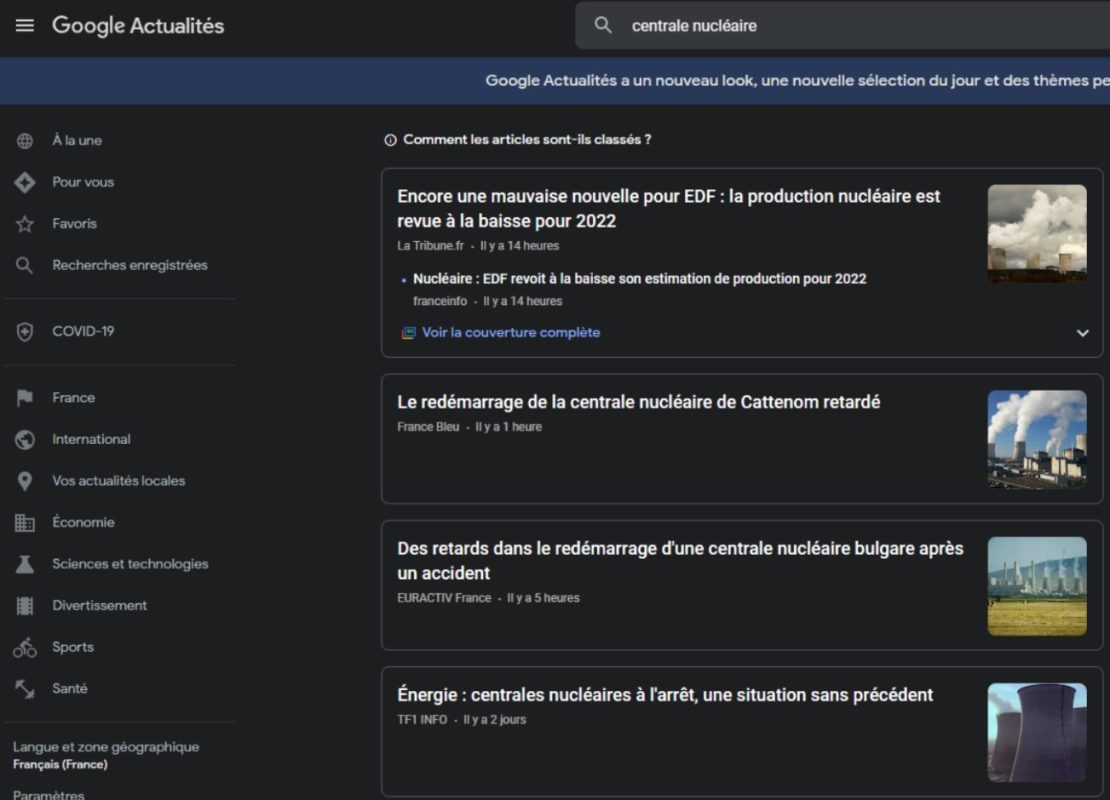1110x800 pixels.
Task: Click the search field containing 'centrale nucléaire'
Action: (x=842, y=25)
